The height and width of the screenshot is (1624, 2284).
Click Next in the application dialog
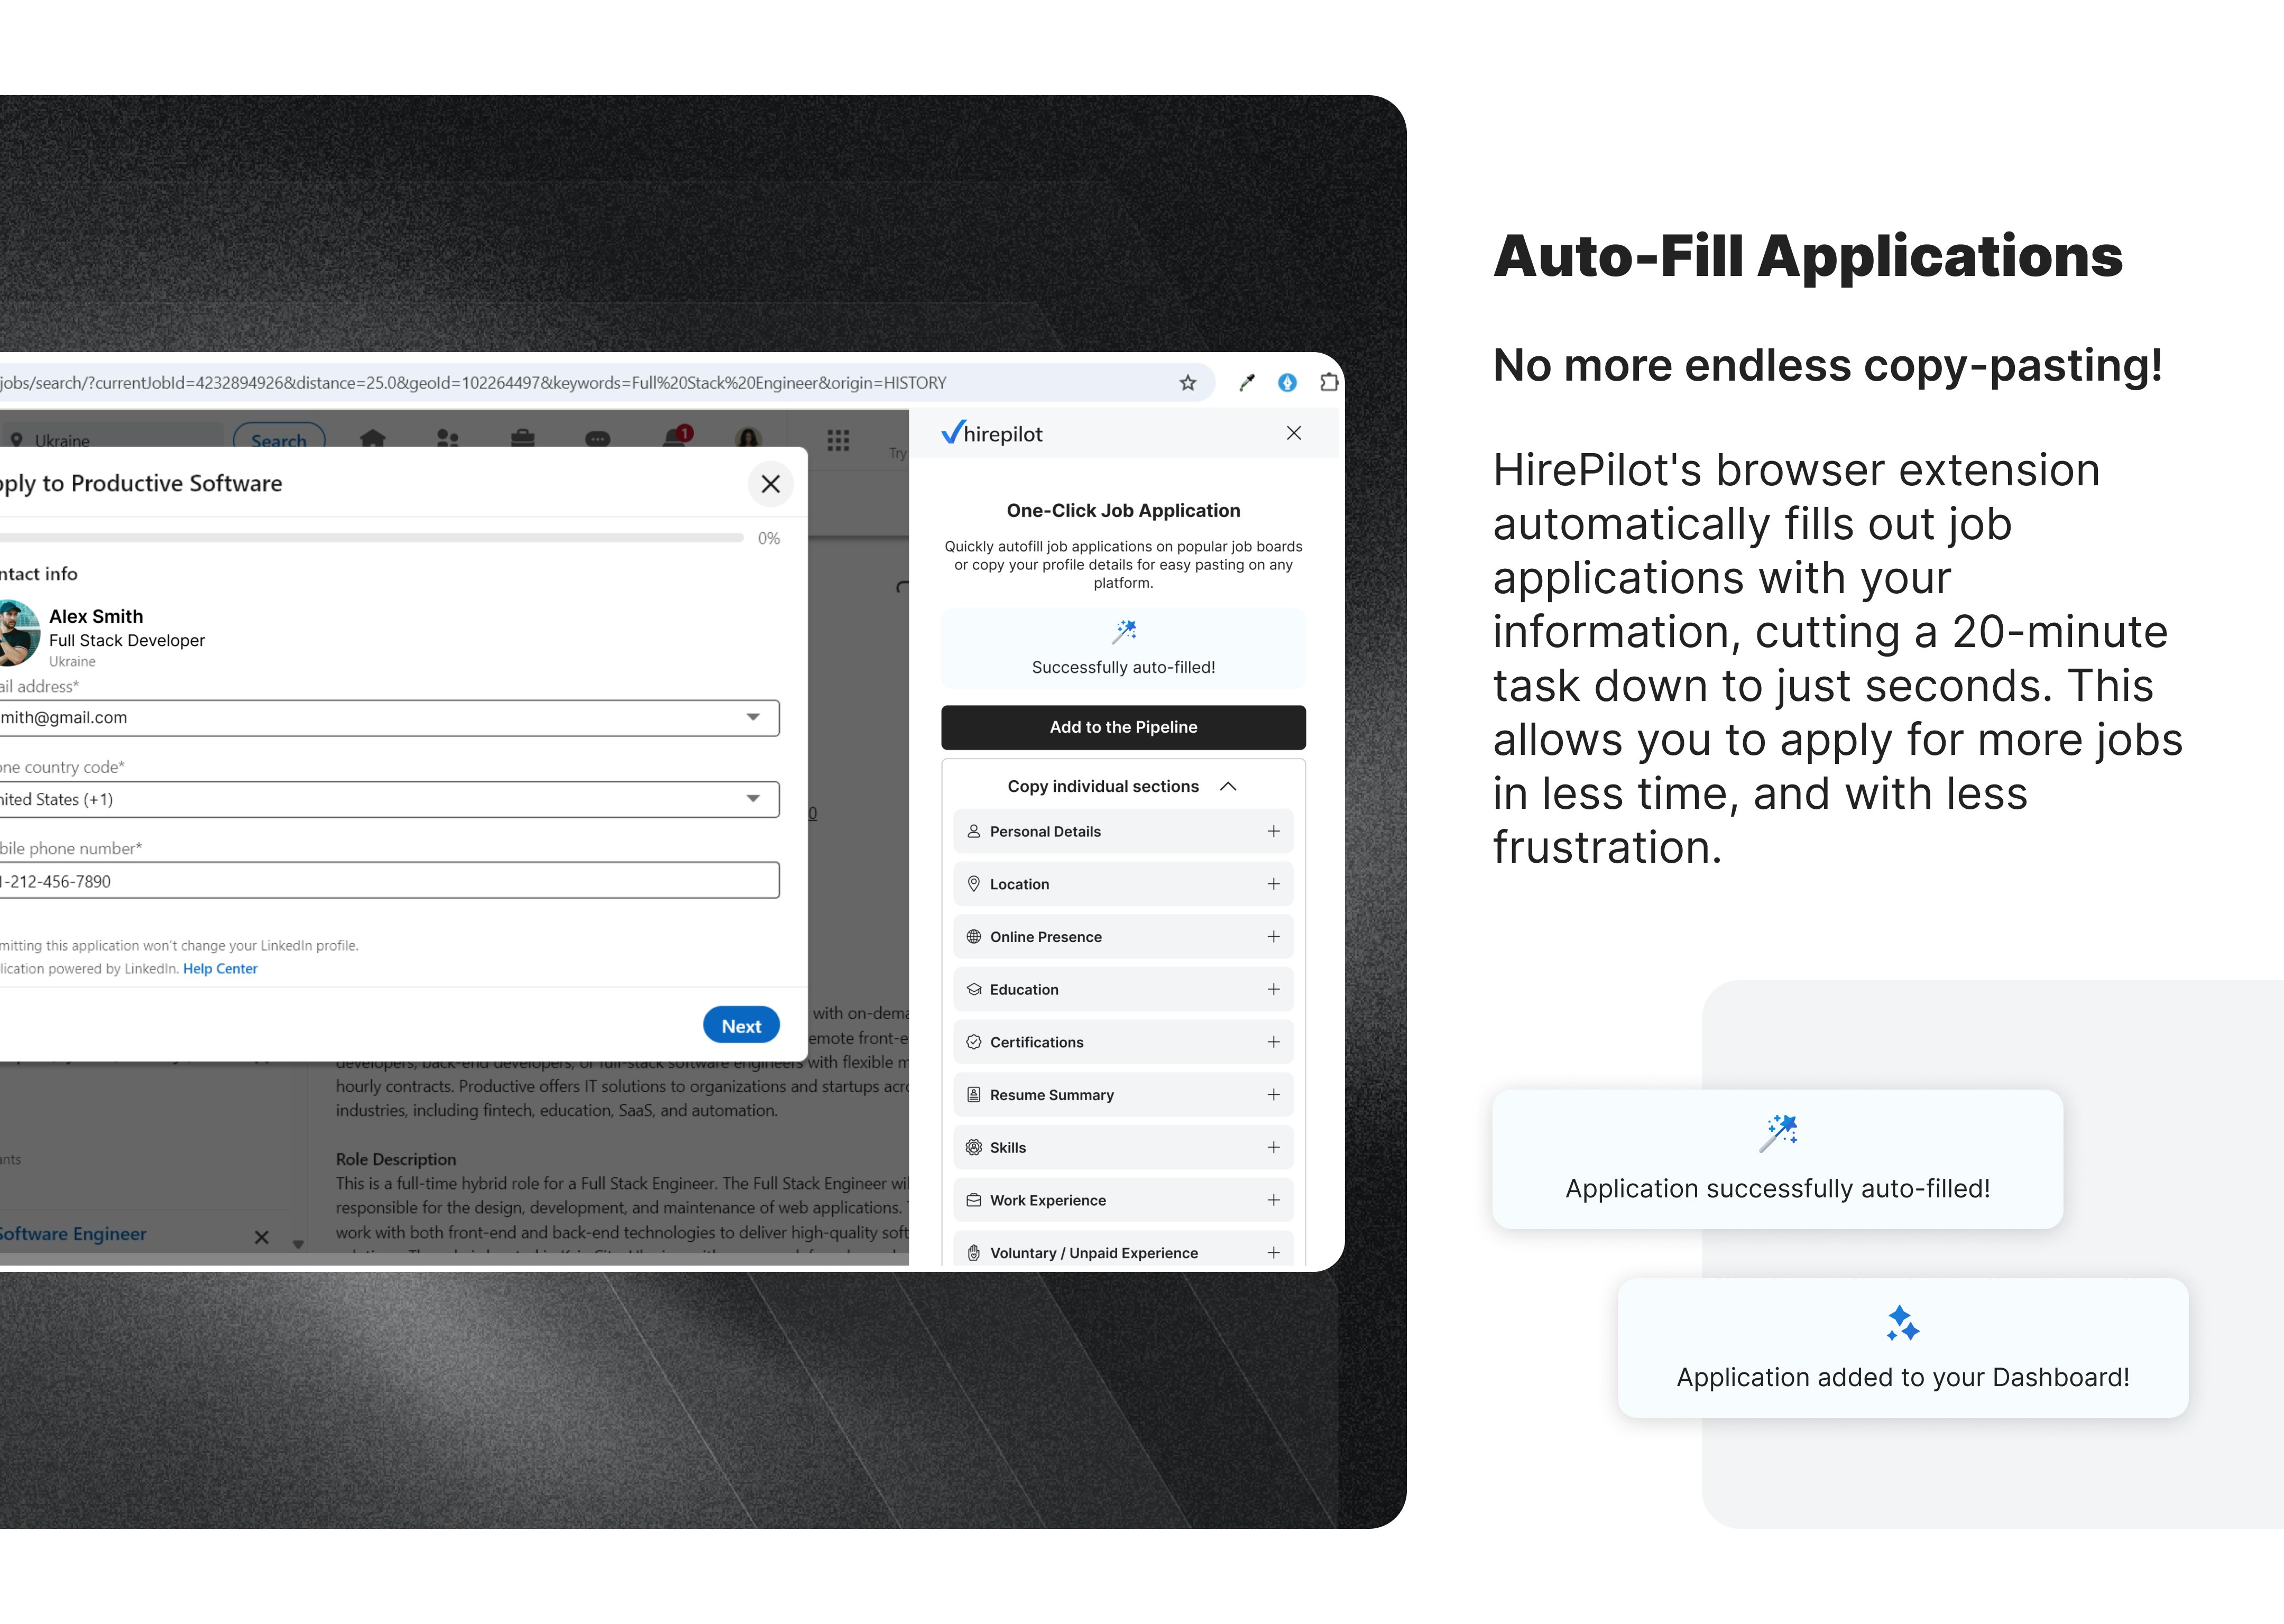click(x=741, y=1026)
